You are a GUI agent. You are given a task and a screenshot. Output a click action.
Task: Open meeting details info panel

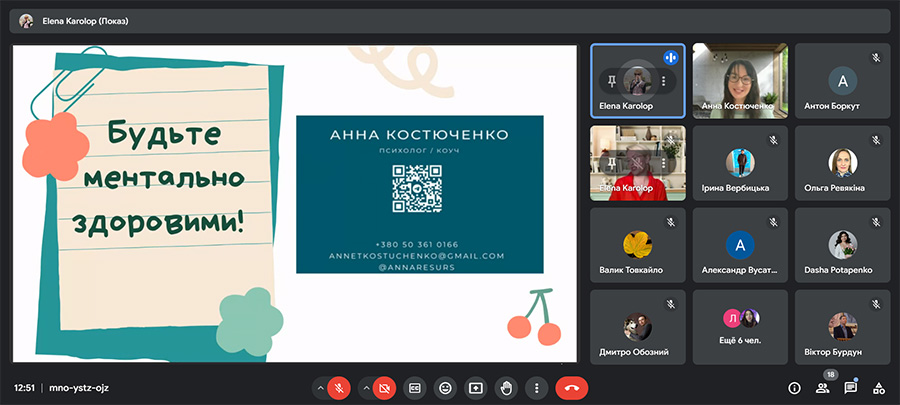tap(794, 387)
